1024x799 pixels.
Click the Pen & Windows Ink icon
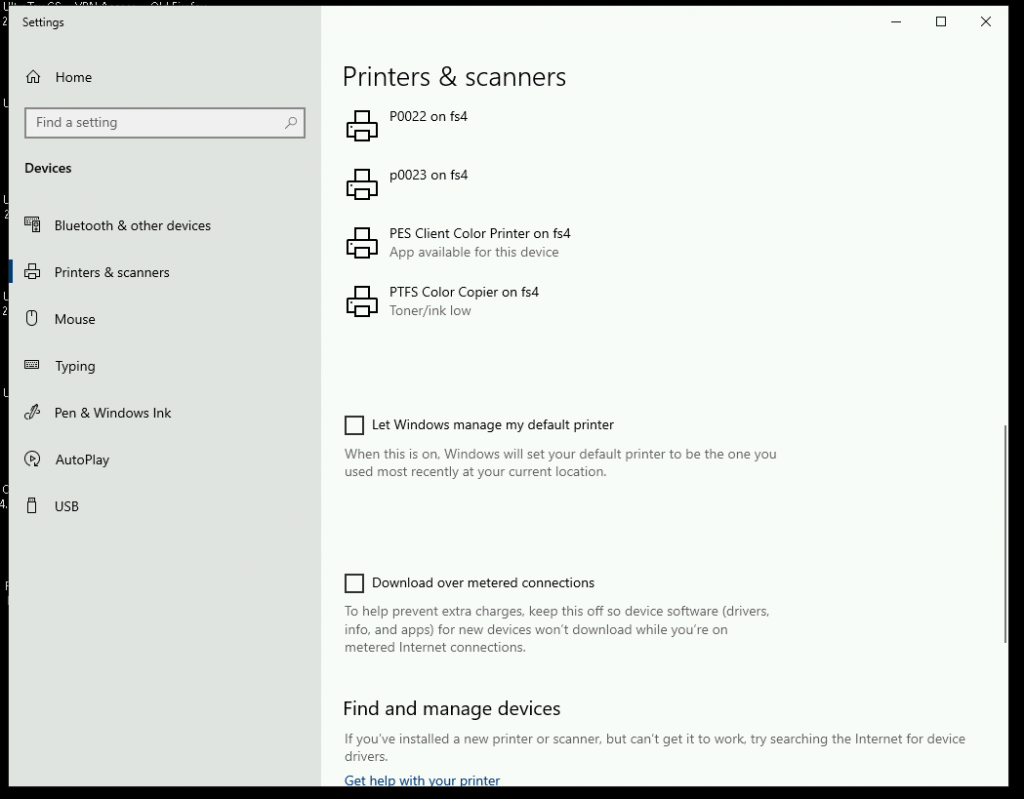[x=32, y=412]
